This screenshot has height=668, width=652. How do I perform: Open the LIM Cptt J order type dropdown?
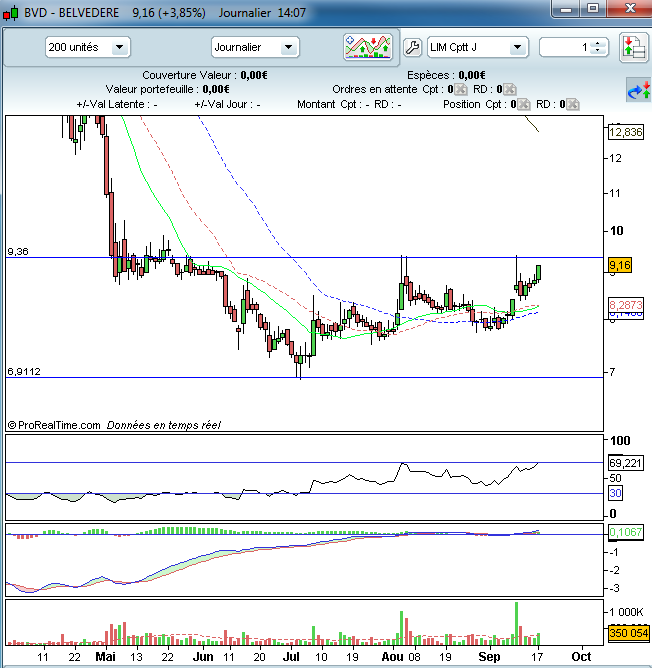[x=477, y=47]
